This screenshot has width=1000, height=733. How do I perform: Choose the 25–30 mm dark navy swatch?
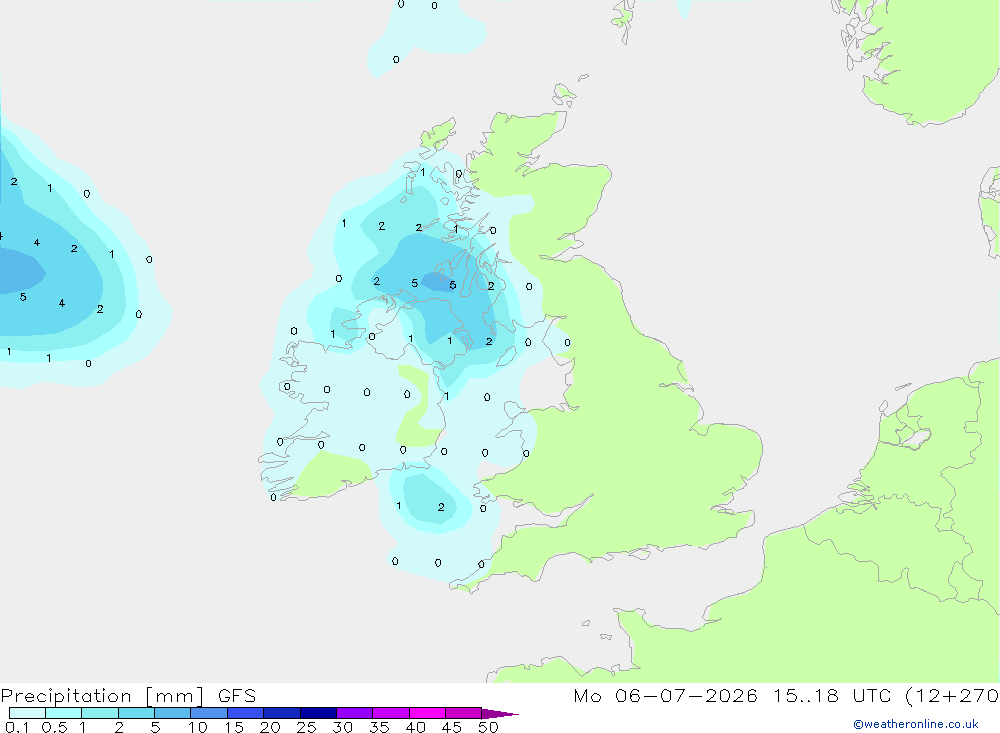(318, 713)
